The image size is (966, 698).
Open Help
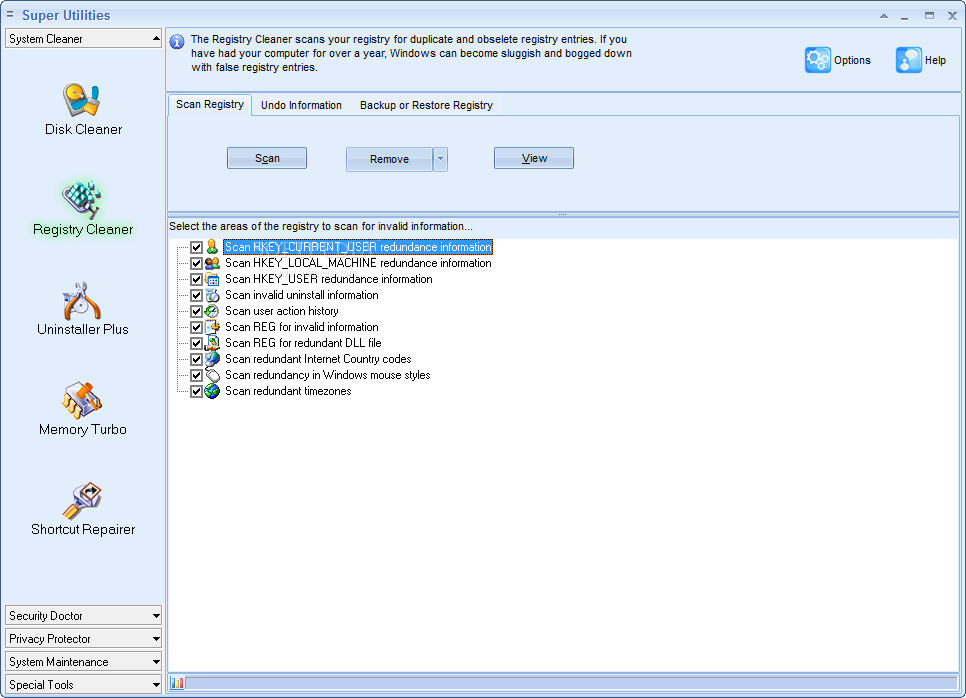coord(922,60)
